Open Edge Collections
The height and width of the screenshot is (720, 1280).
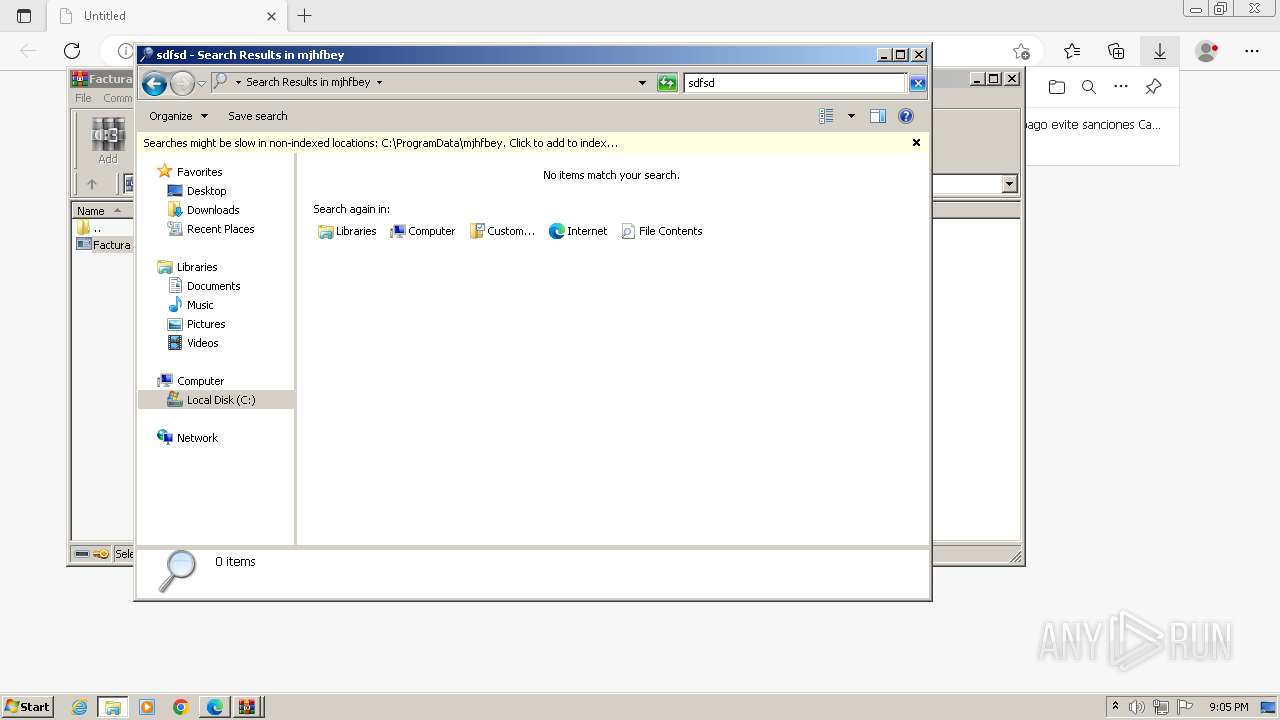tap(1116, 51)
